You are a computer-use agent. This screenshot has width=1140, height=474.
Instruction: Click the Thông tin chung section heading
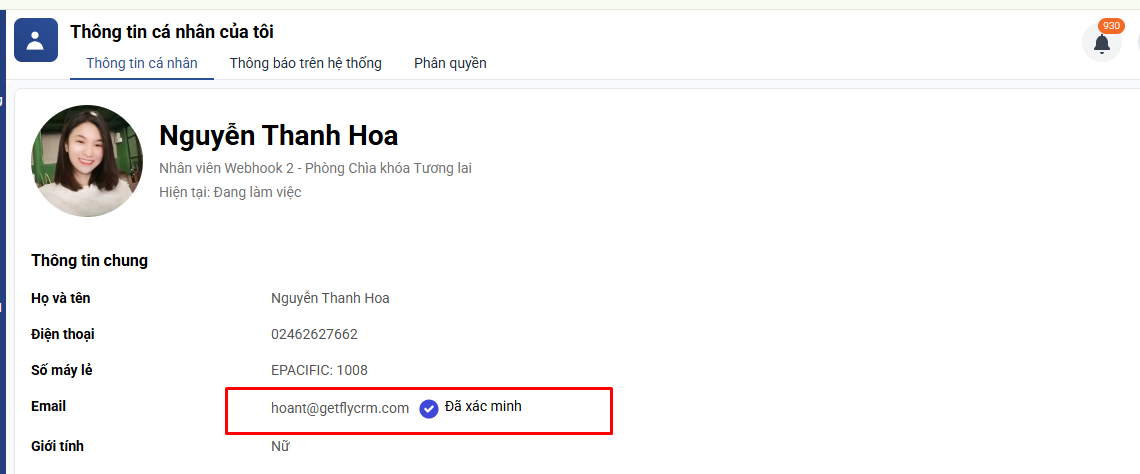click(89, 260)
